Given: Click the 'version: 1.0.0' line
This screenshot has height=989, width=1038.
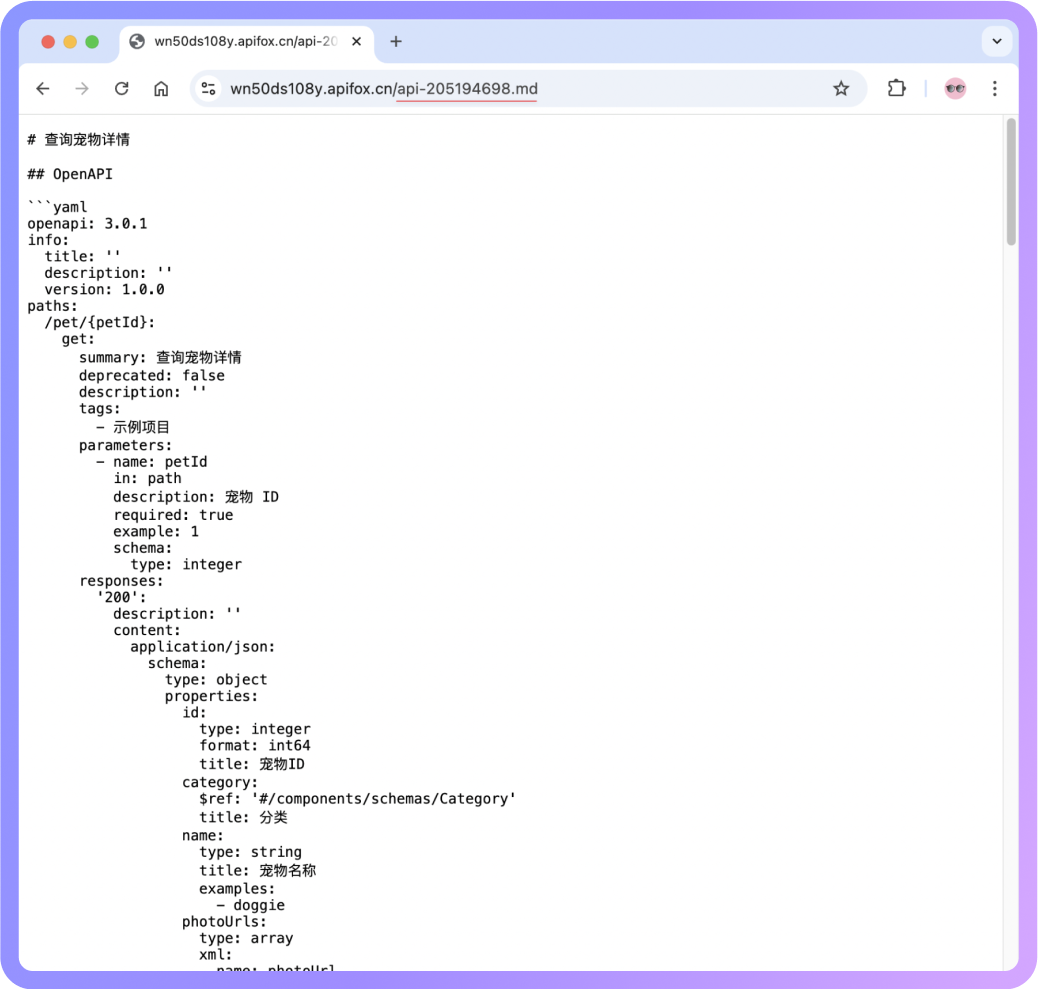Looking at the screenshot, I should click(x=105, y=289).
